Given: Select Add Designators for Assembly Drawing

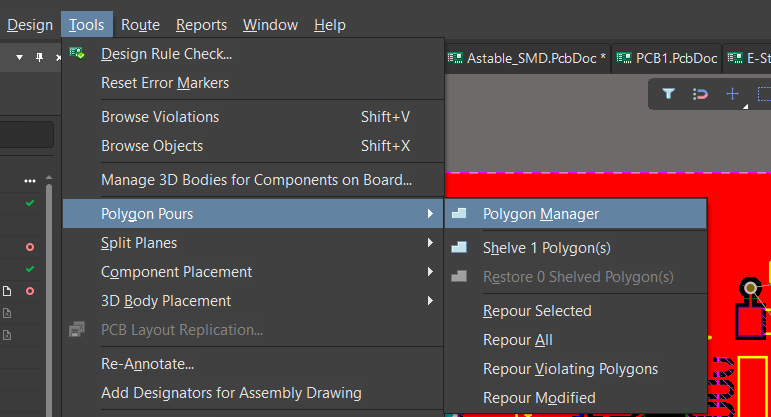Looking at the screenshot, I should [253, 392].
